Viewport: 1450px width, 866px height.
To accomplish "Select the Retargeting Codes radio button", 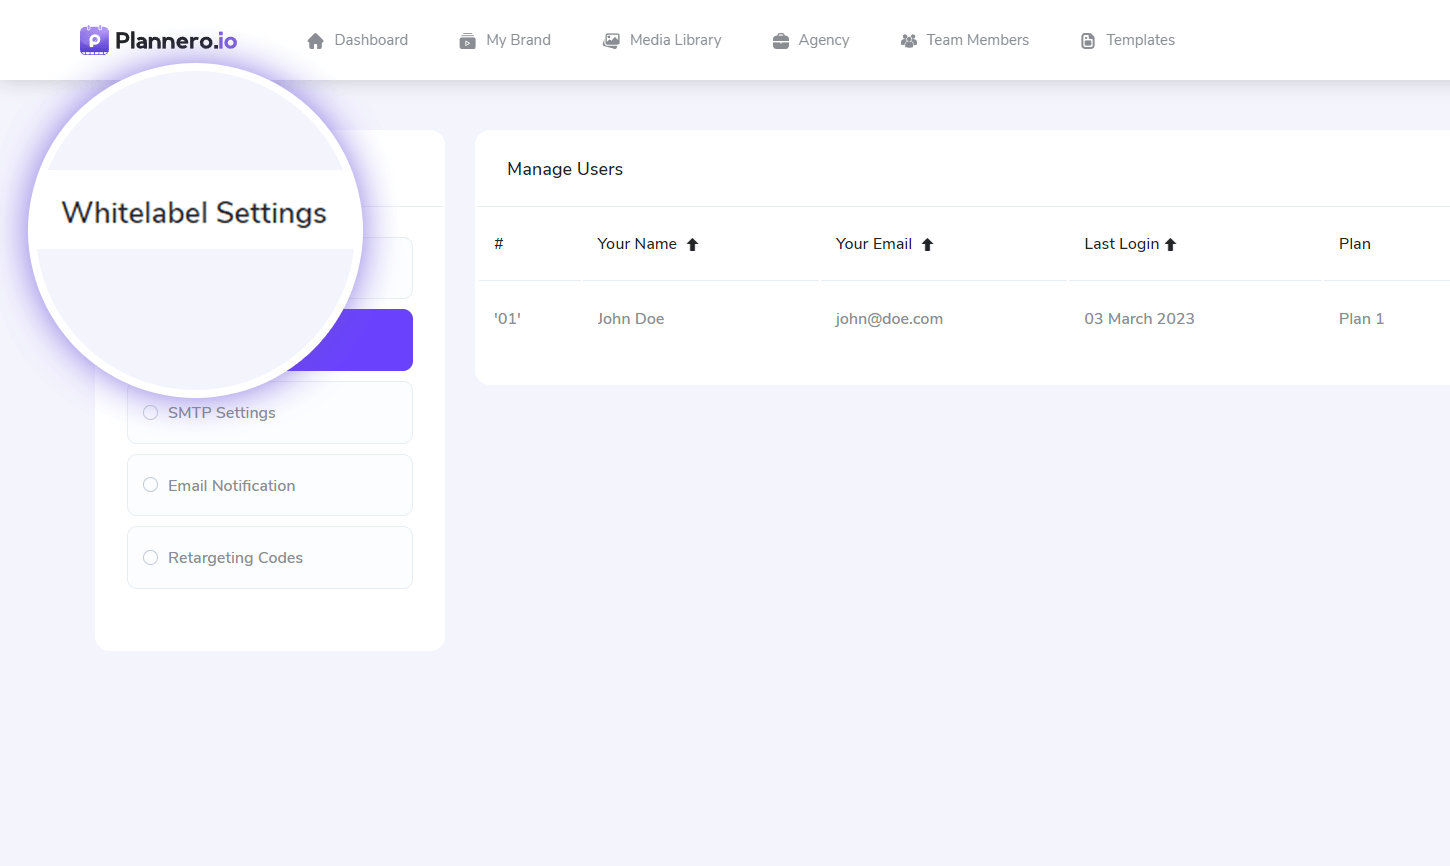I will coord(151,558).
